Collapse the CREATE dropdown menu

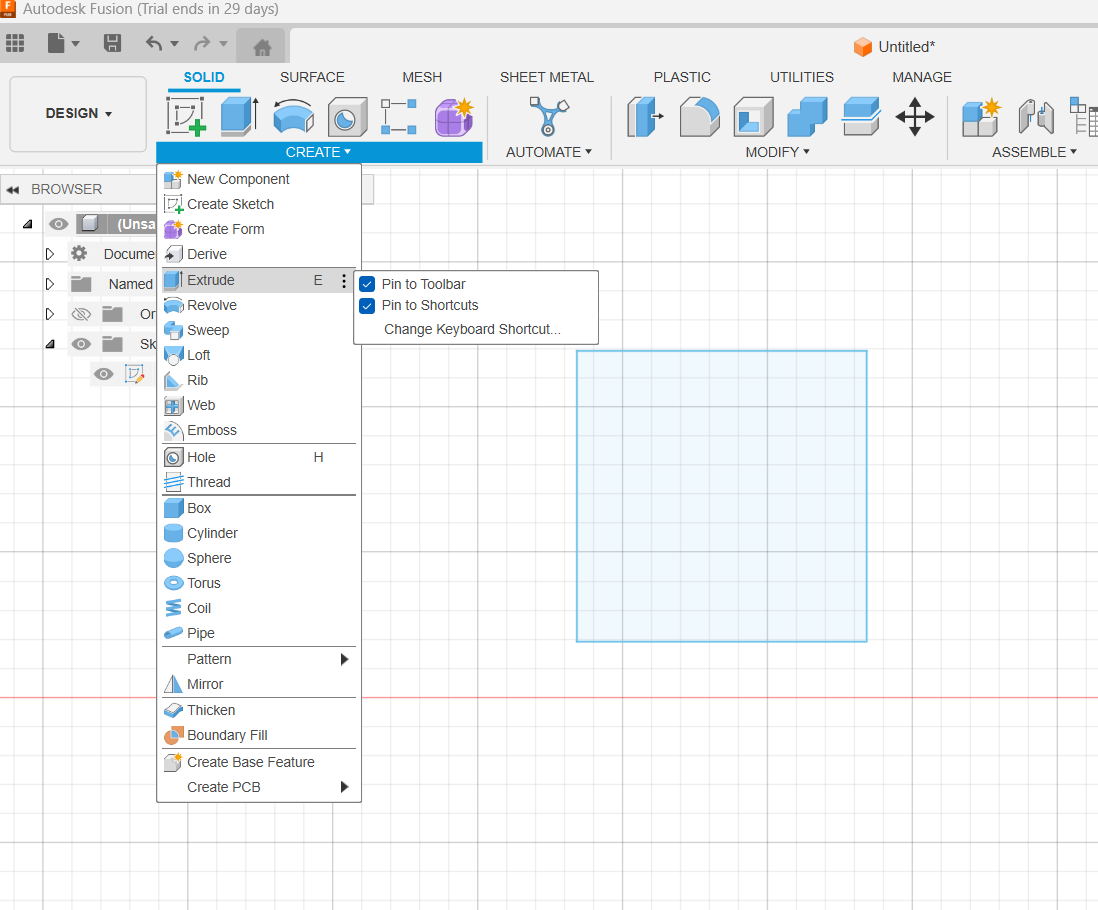point(319,152)
